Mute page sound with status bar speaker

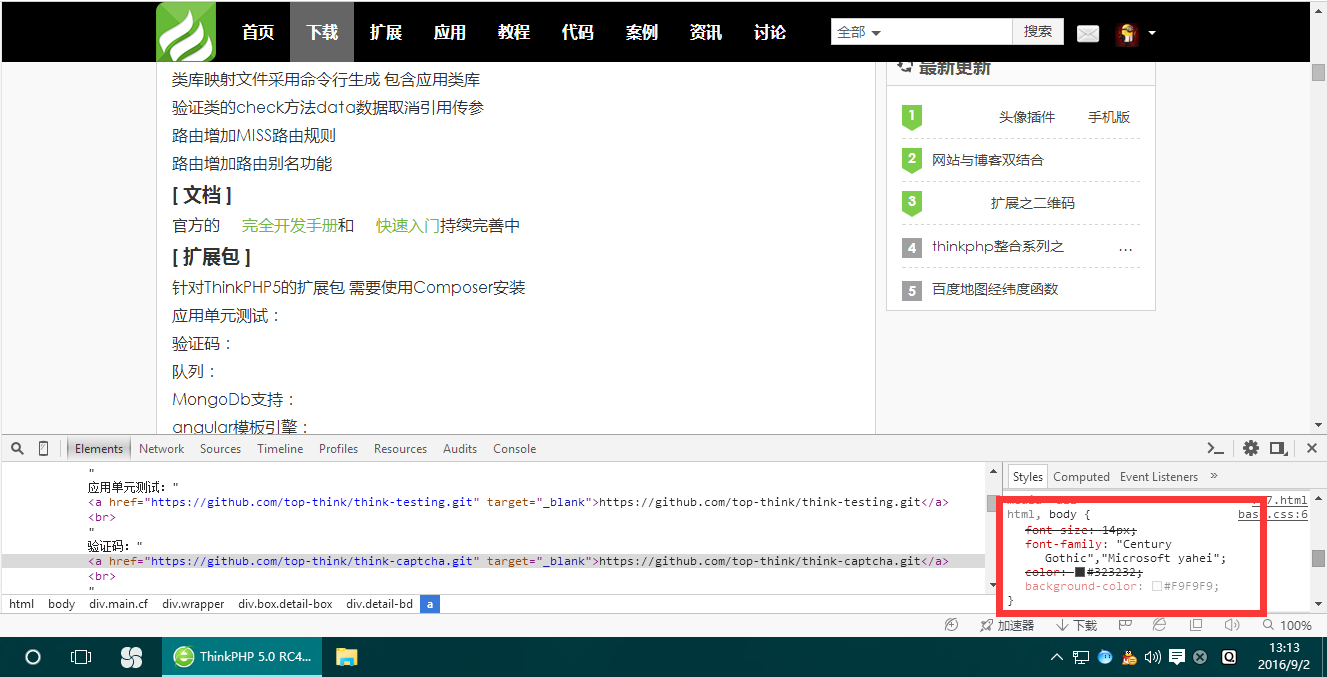point(1232,625)
